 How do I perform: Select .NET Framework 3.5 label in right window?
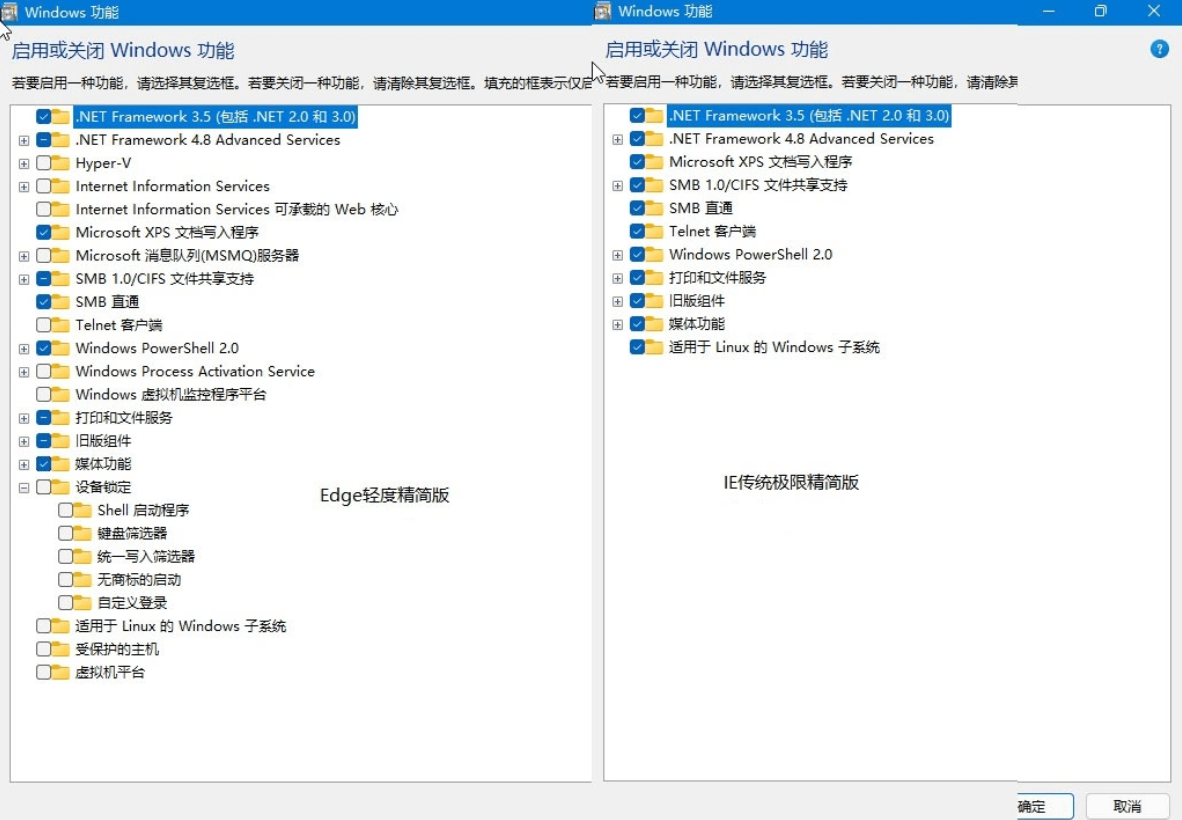pos(809,115)
